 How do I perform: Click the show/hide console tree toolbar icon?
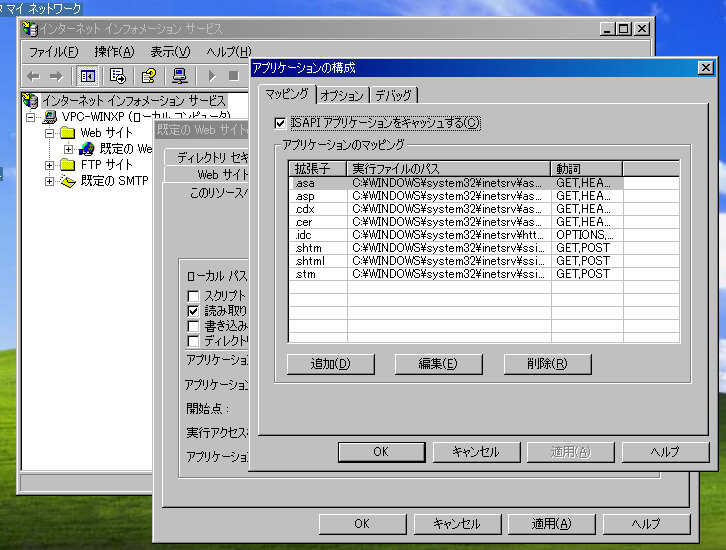click(x=88, y=76)
